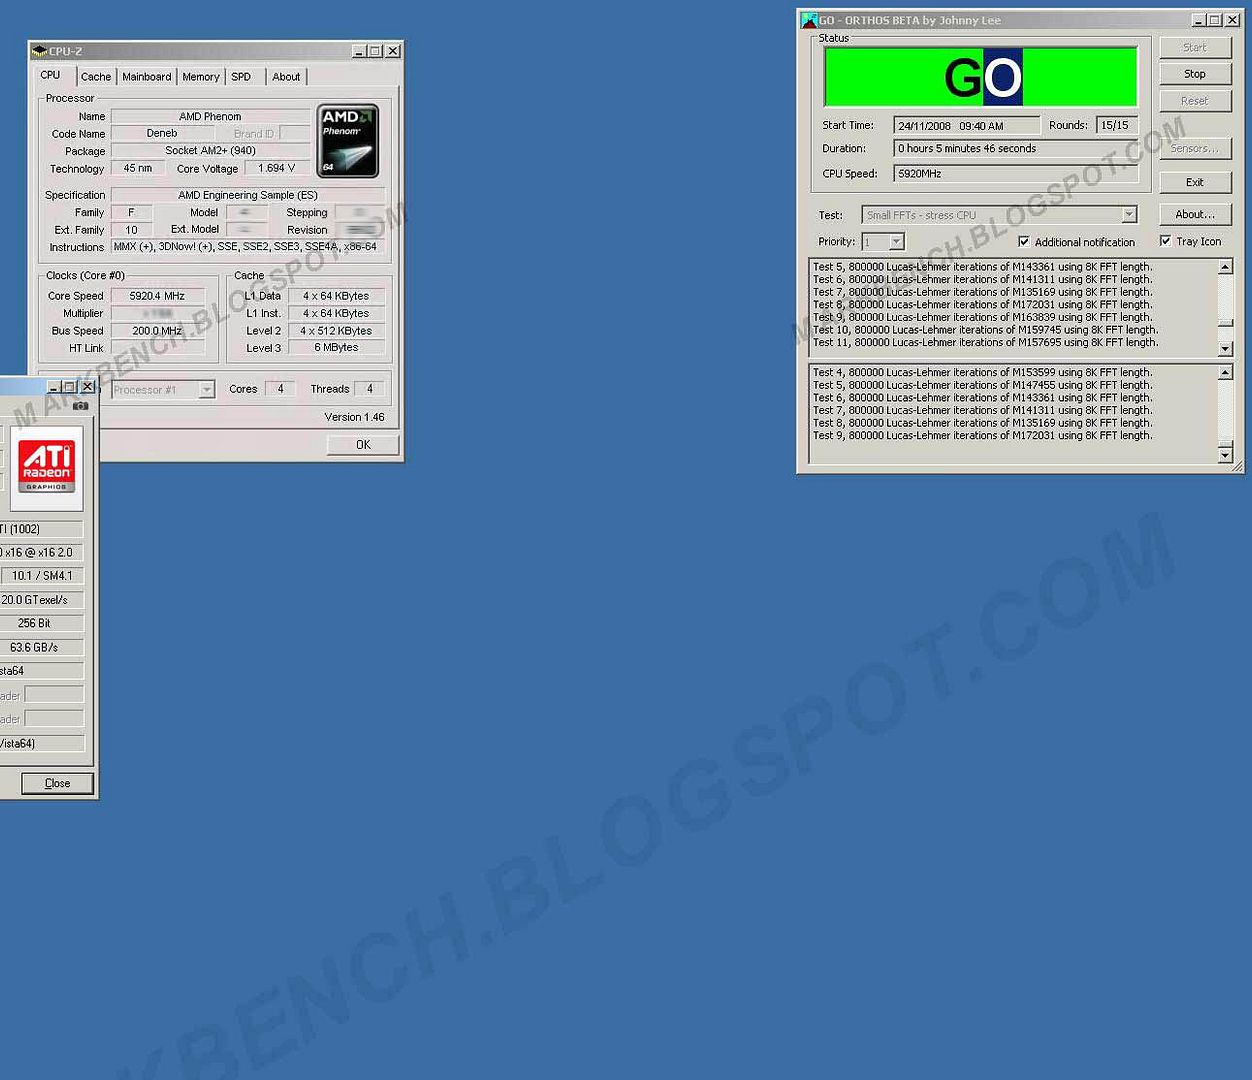This screenshot has height=1080, width=1252.
Task: Open the Memory tab in CPU-Z
Action: point(200,77)
